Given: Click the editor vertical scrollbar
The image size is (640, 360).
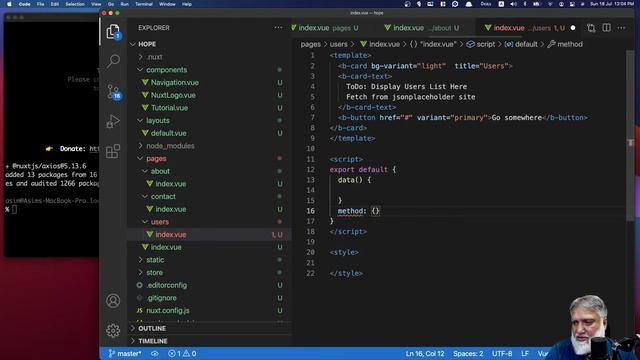Looking at the screenshot, I should pos(630,135).
